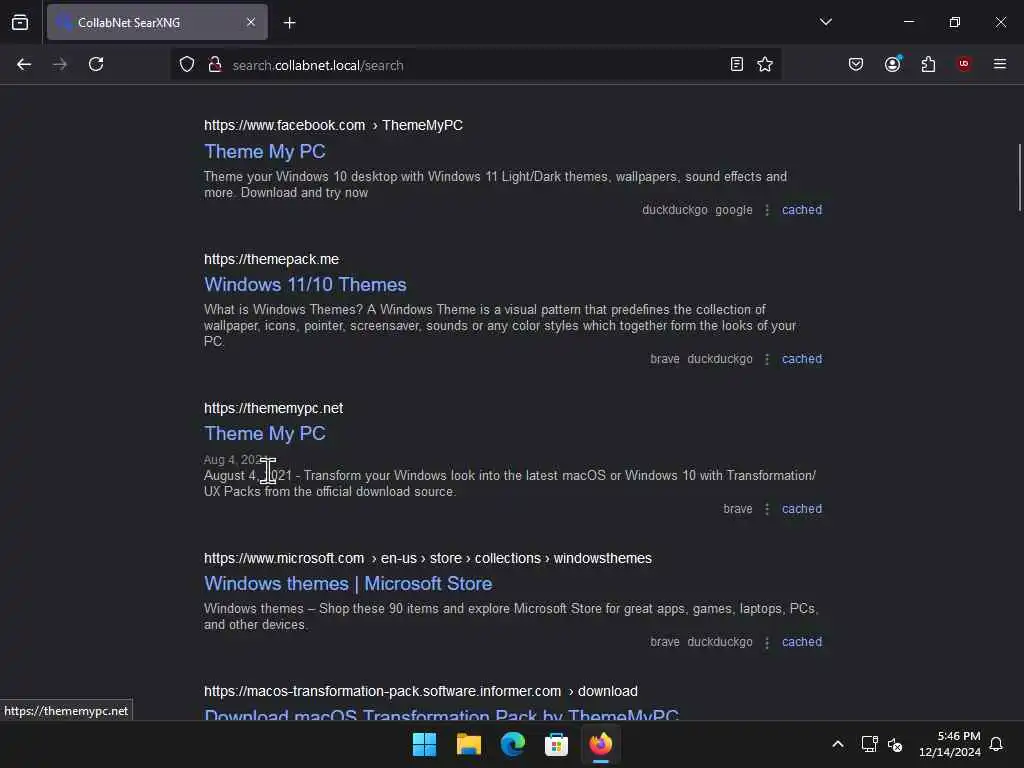Screen dimensions: 1024x768
Task: Go back to previous page
Action: [x=24, y=64]
